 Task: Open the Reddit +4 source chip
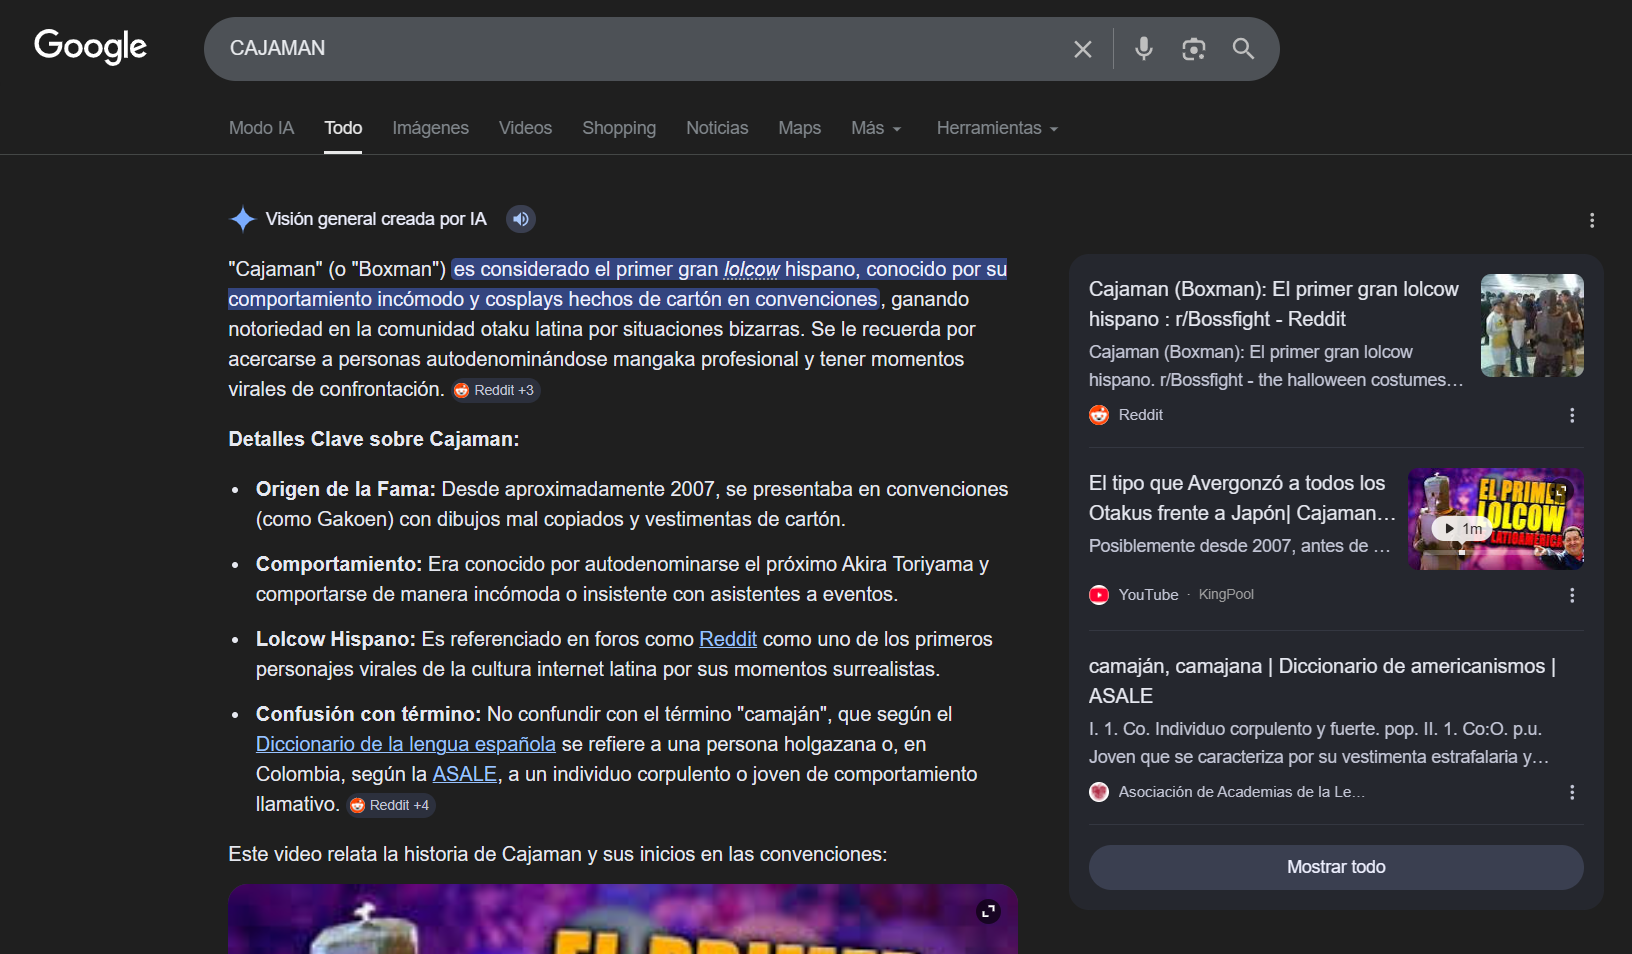coord(390,805)
